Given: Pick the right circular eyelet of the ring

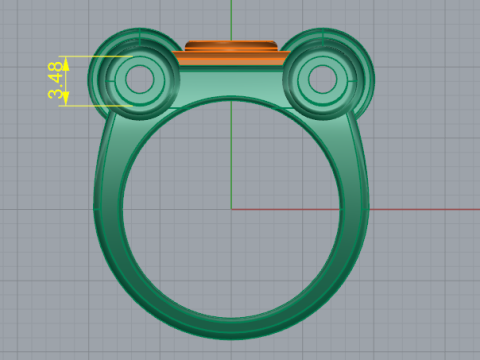Looking at the screenshot, I should pyautogui.click(x=323, y=79).
